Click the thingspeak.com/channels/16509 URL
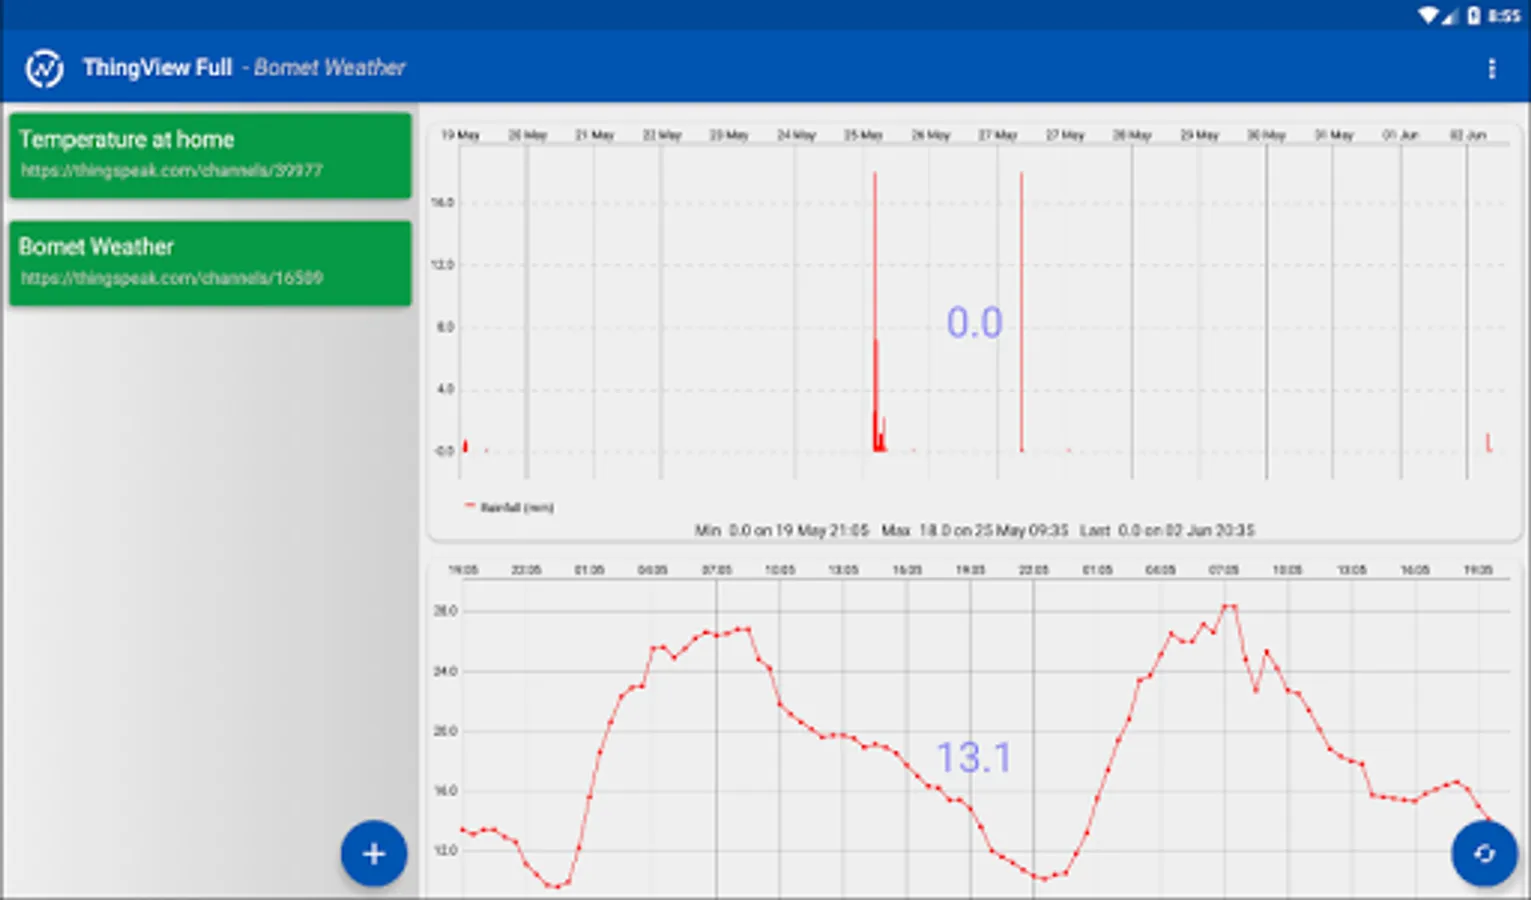This screenshot has width=1531, height=900. pyautogui.click(x=172, y=278)
